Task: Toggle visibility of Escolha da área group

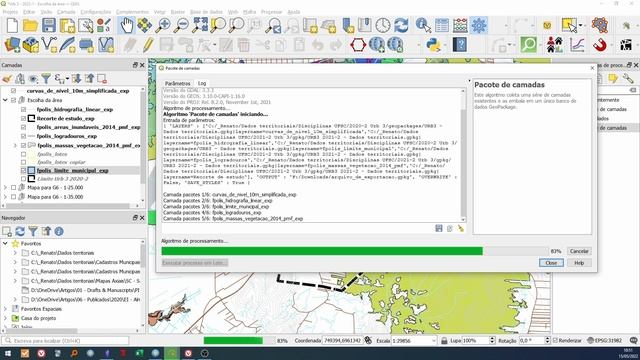Action: point(14,100)
